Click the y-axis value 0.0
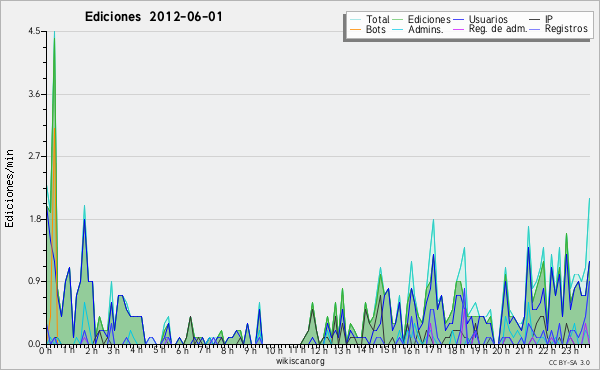Image resolution: width=600 pixels, height=370 pixels. click(x=34, y=344)
